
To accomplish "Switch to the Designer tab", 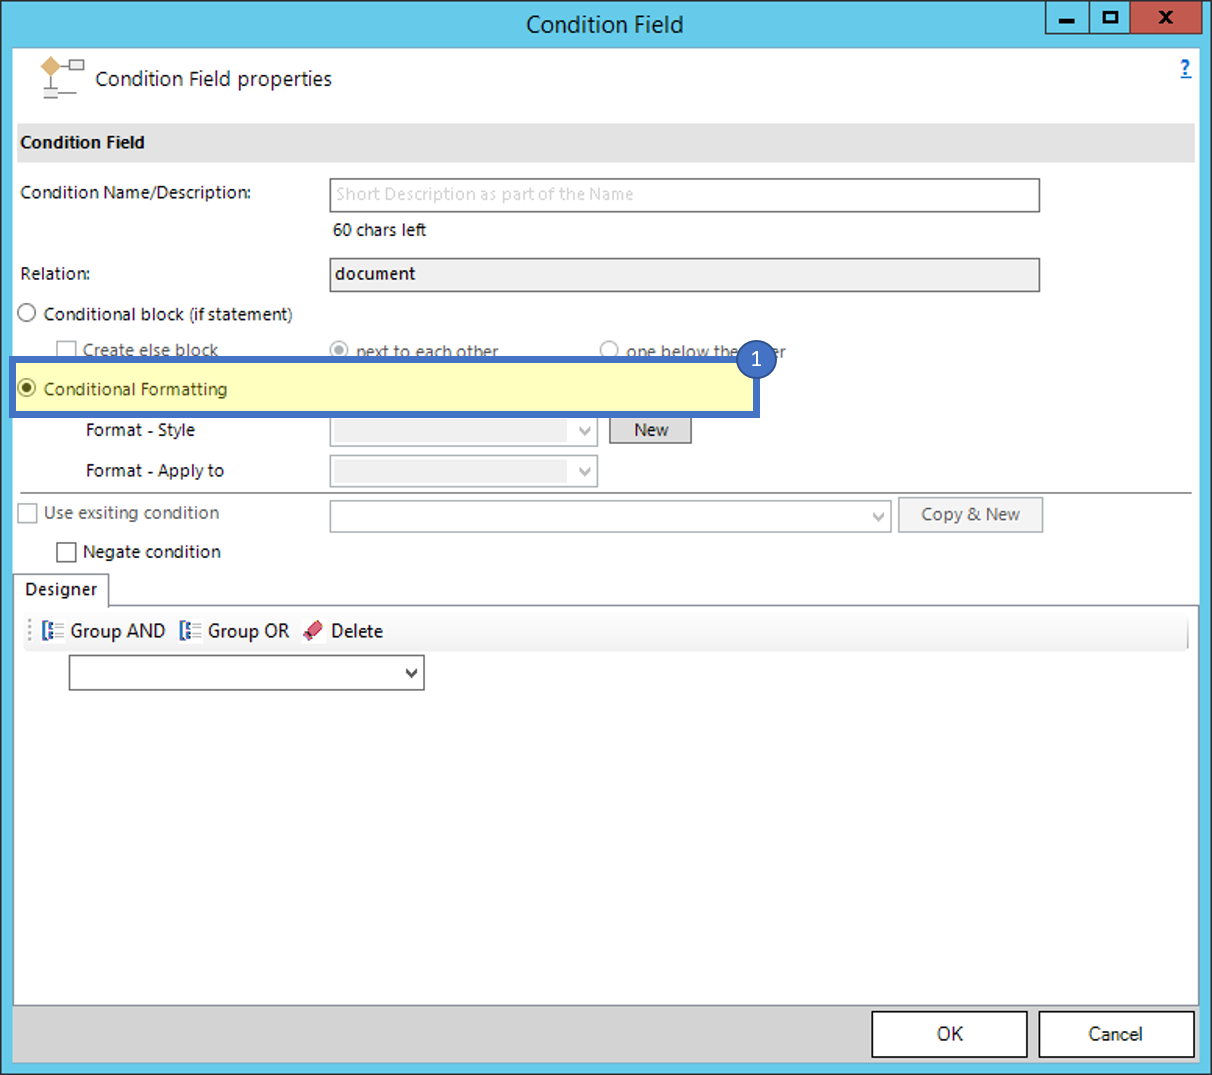I will click(x=60, y=590).
